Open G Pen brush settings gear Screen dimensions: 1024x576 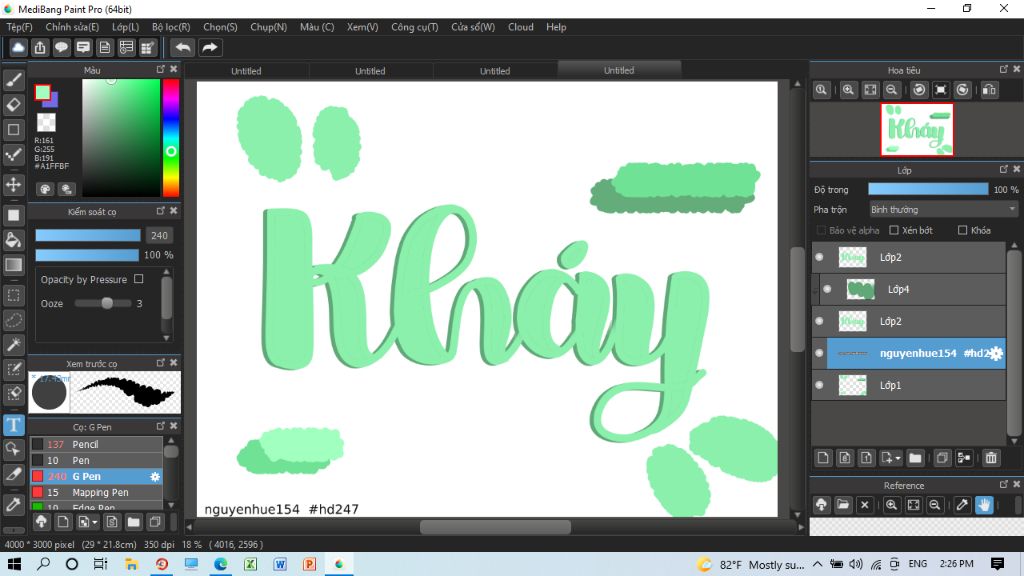pos(155,477)
